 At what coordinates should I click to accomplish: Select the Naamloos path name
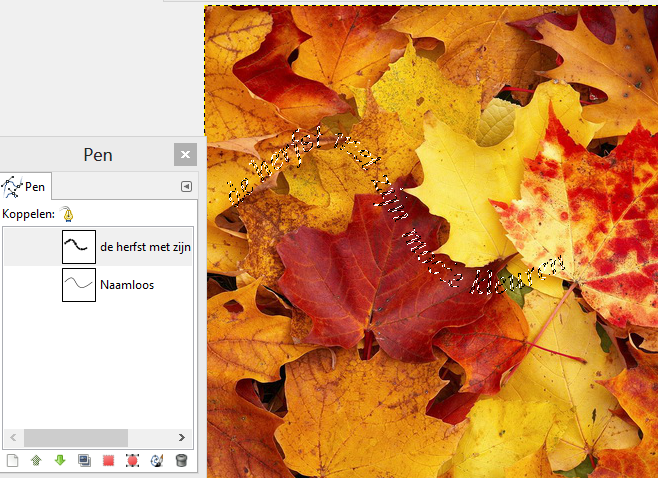point(127,285)
